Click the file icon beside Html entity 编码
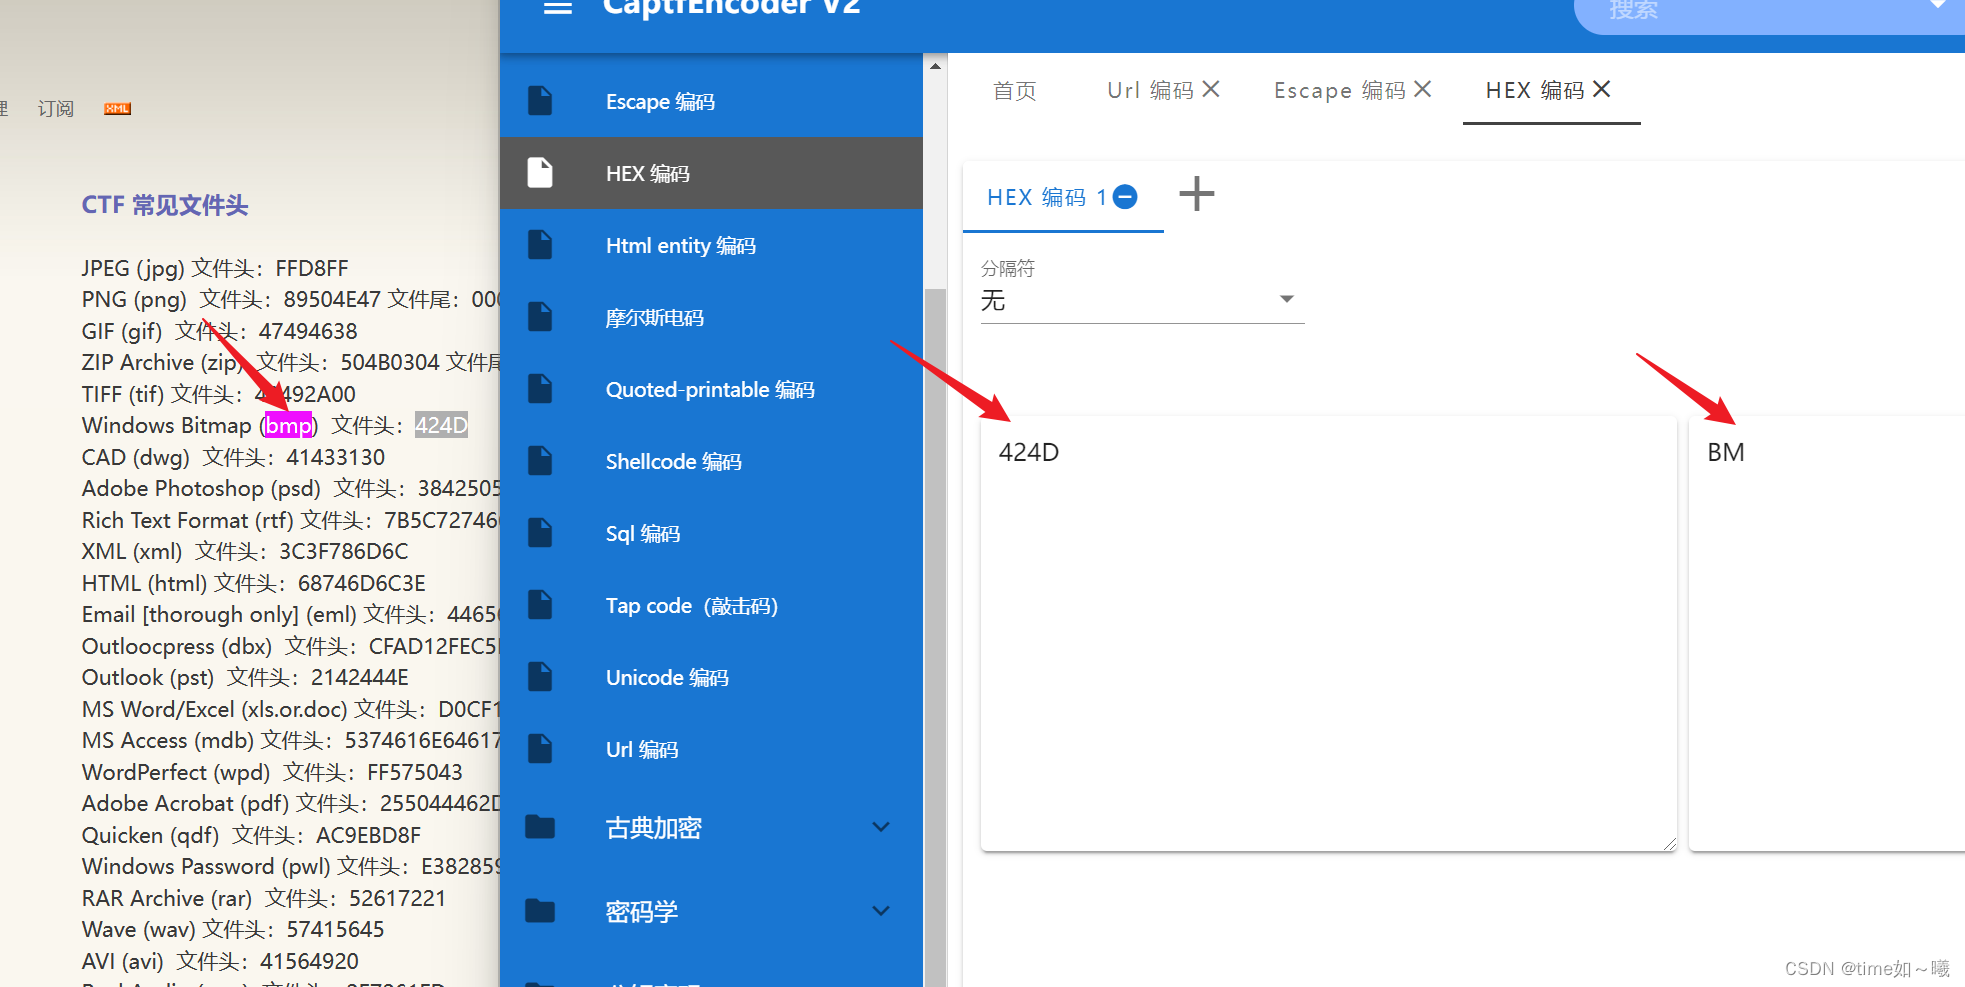The image size is (1965, 987). pyautogui.click(x=540, y=245)
